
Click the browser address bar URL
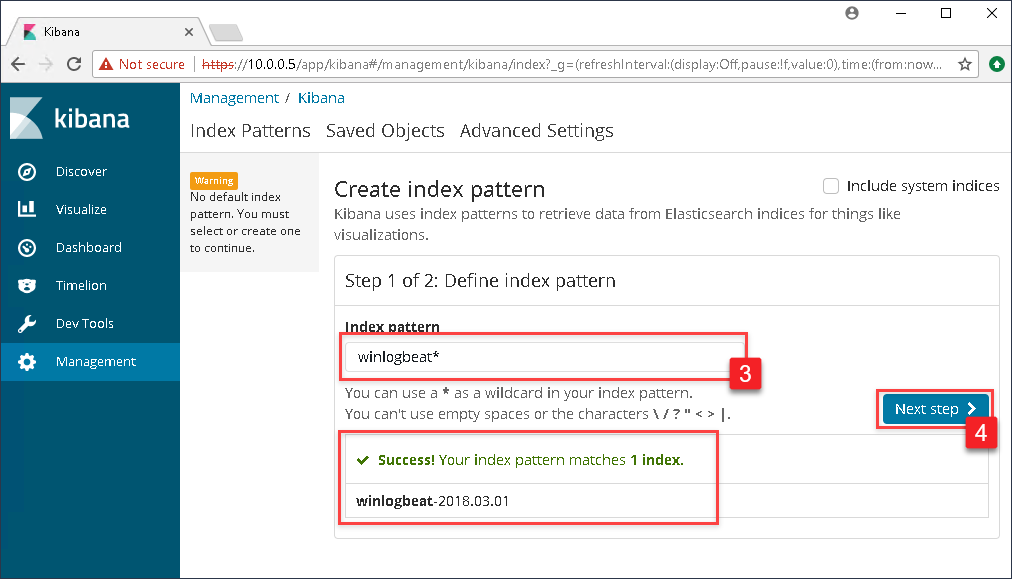(x=572, y=64)
